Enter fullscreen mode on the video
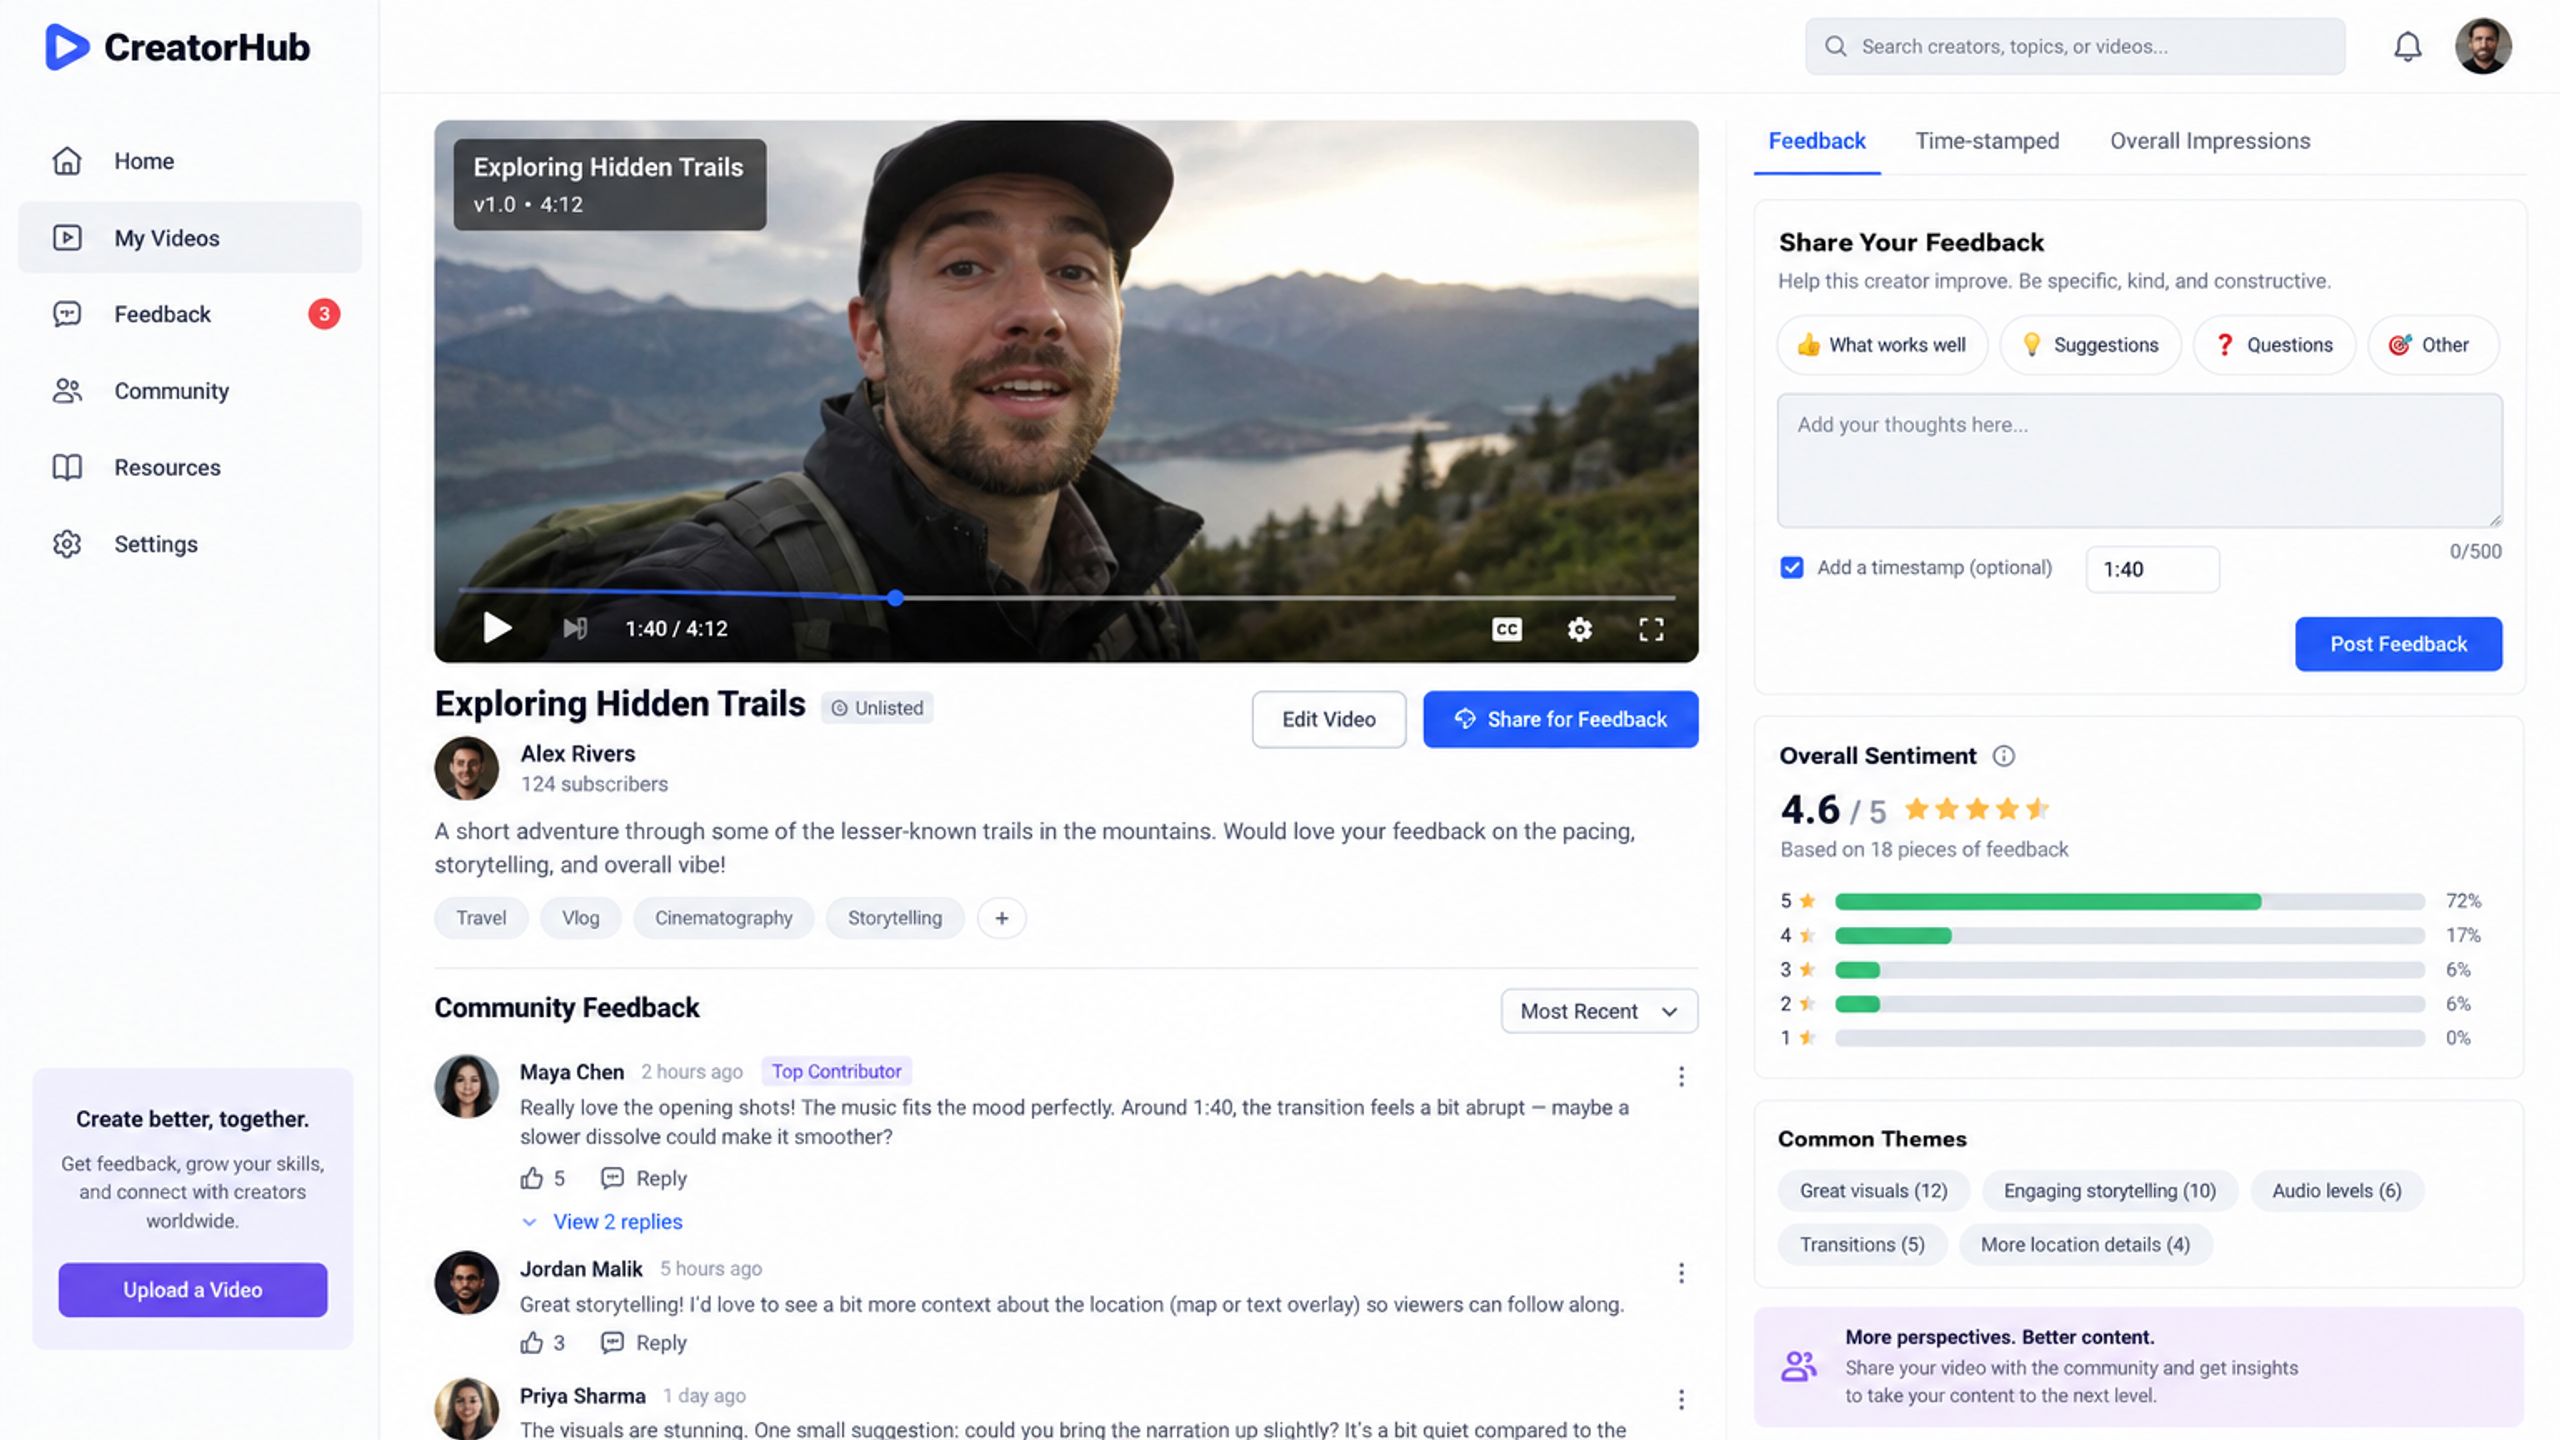Image resolution: width=2560 pixels, height=1440 pixels. pyautogui.click(x=1651, y=629)
